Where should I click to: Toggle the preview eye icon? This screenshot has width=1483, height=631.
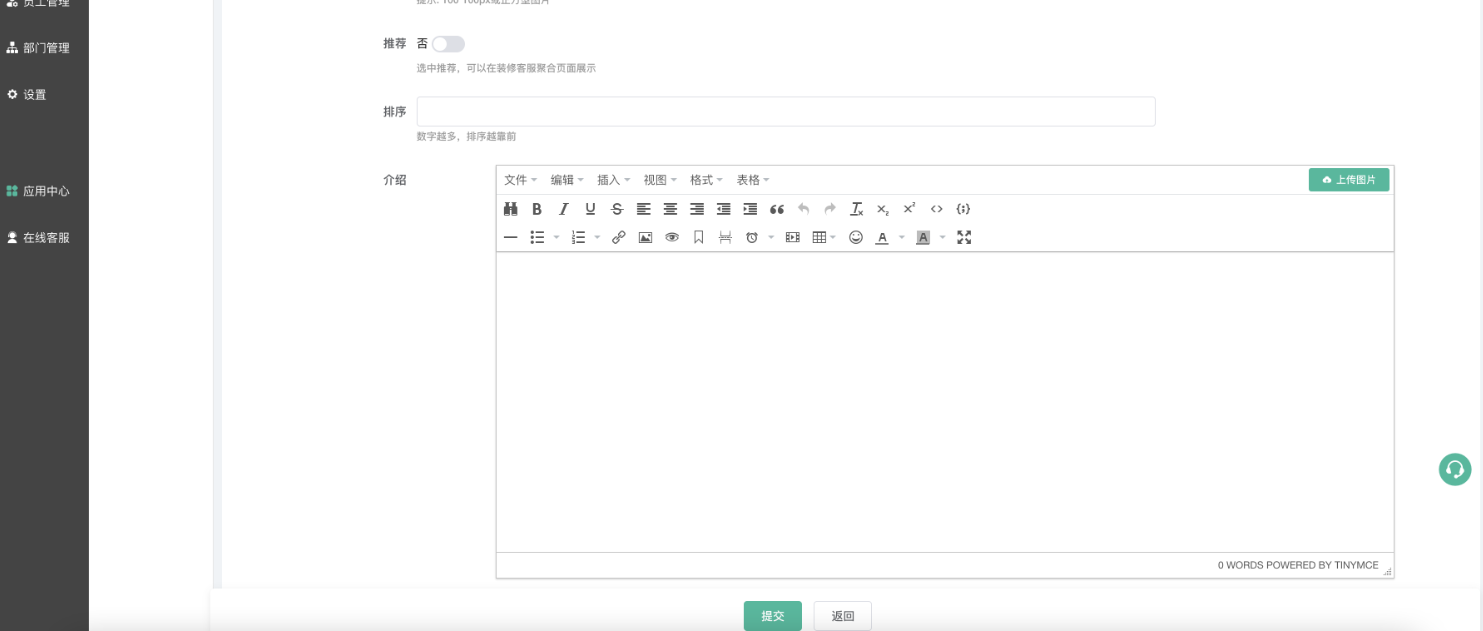(672, 237)
